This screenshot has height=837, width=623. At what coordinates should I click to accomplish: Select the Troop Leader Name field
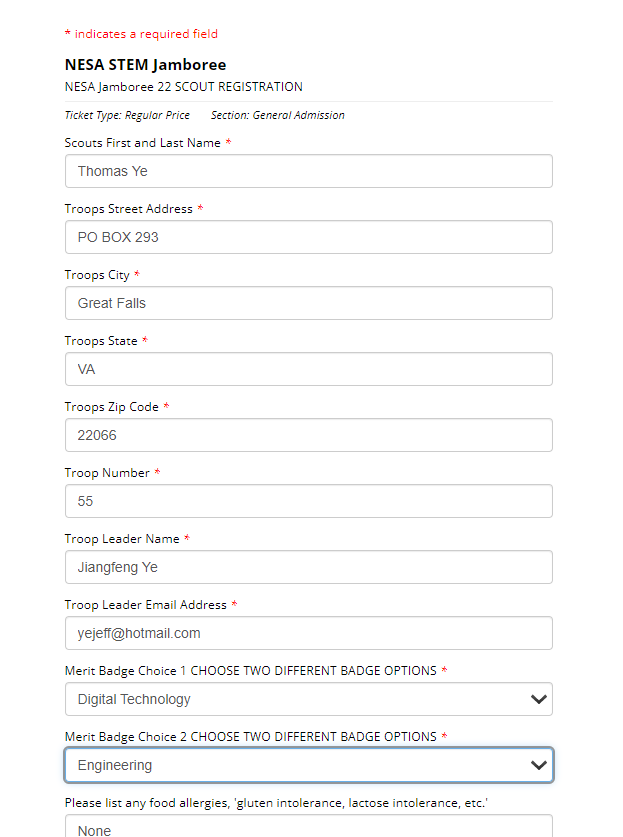pos(308,567)
